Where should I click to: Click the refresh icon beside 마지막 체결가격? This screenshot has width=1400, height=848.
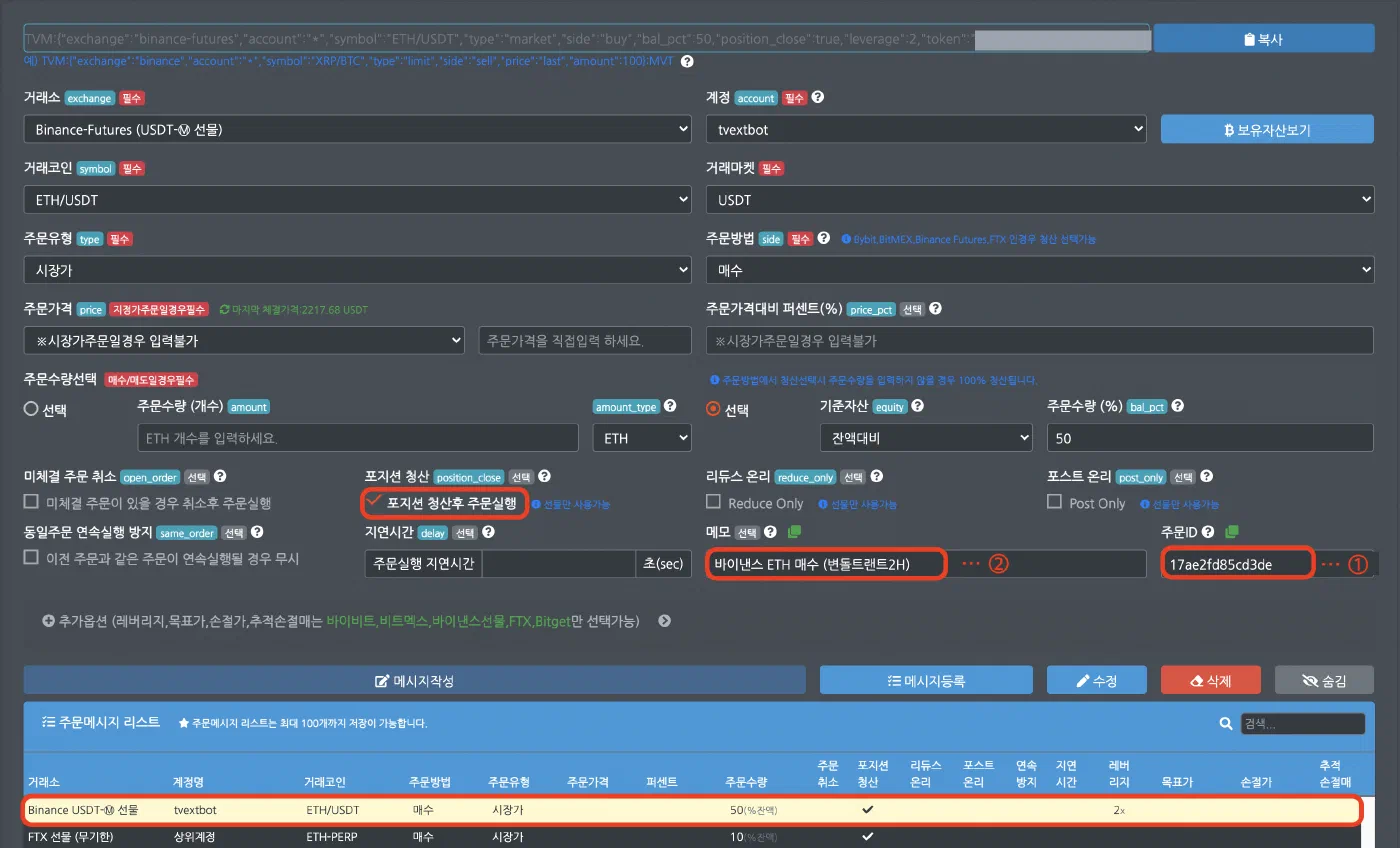[x=224, y=310]
